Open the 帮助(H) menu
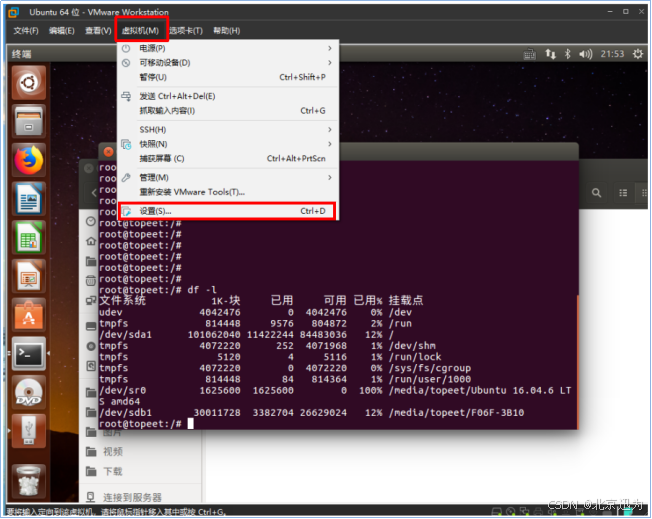This screenshot has width=652, height=519. pos(227,30)
